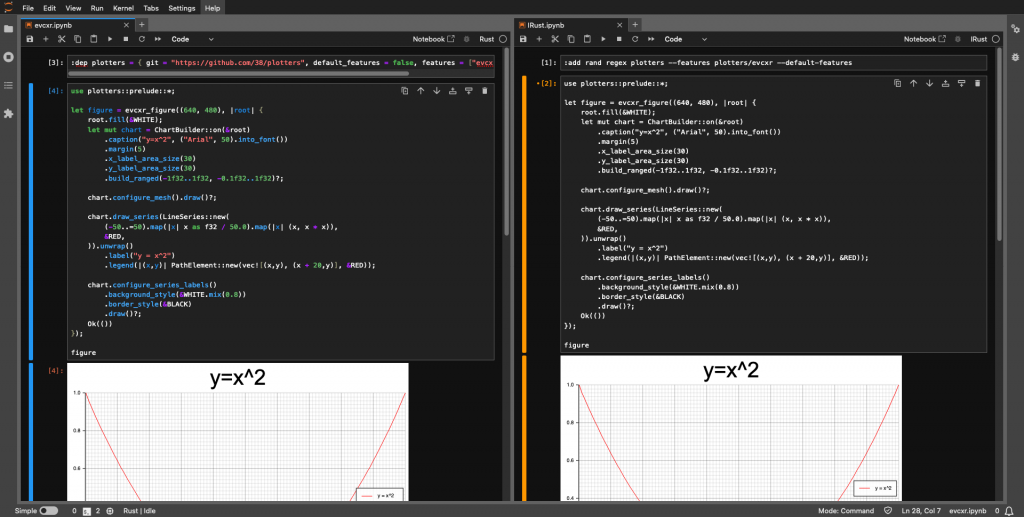This screenshot has height=517, width=1024.
Task: Open the Settings menu
Action: (182, 8)
